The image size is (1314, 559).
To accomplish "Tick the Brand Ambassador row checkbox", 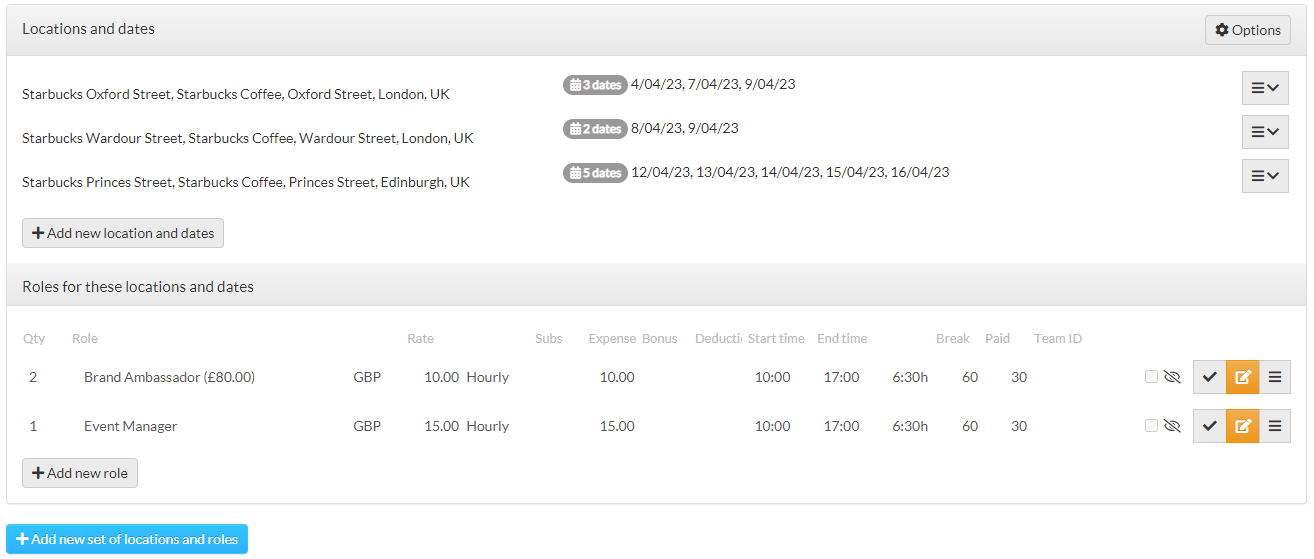I will (x=1151, y=377).
